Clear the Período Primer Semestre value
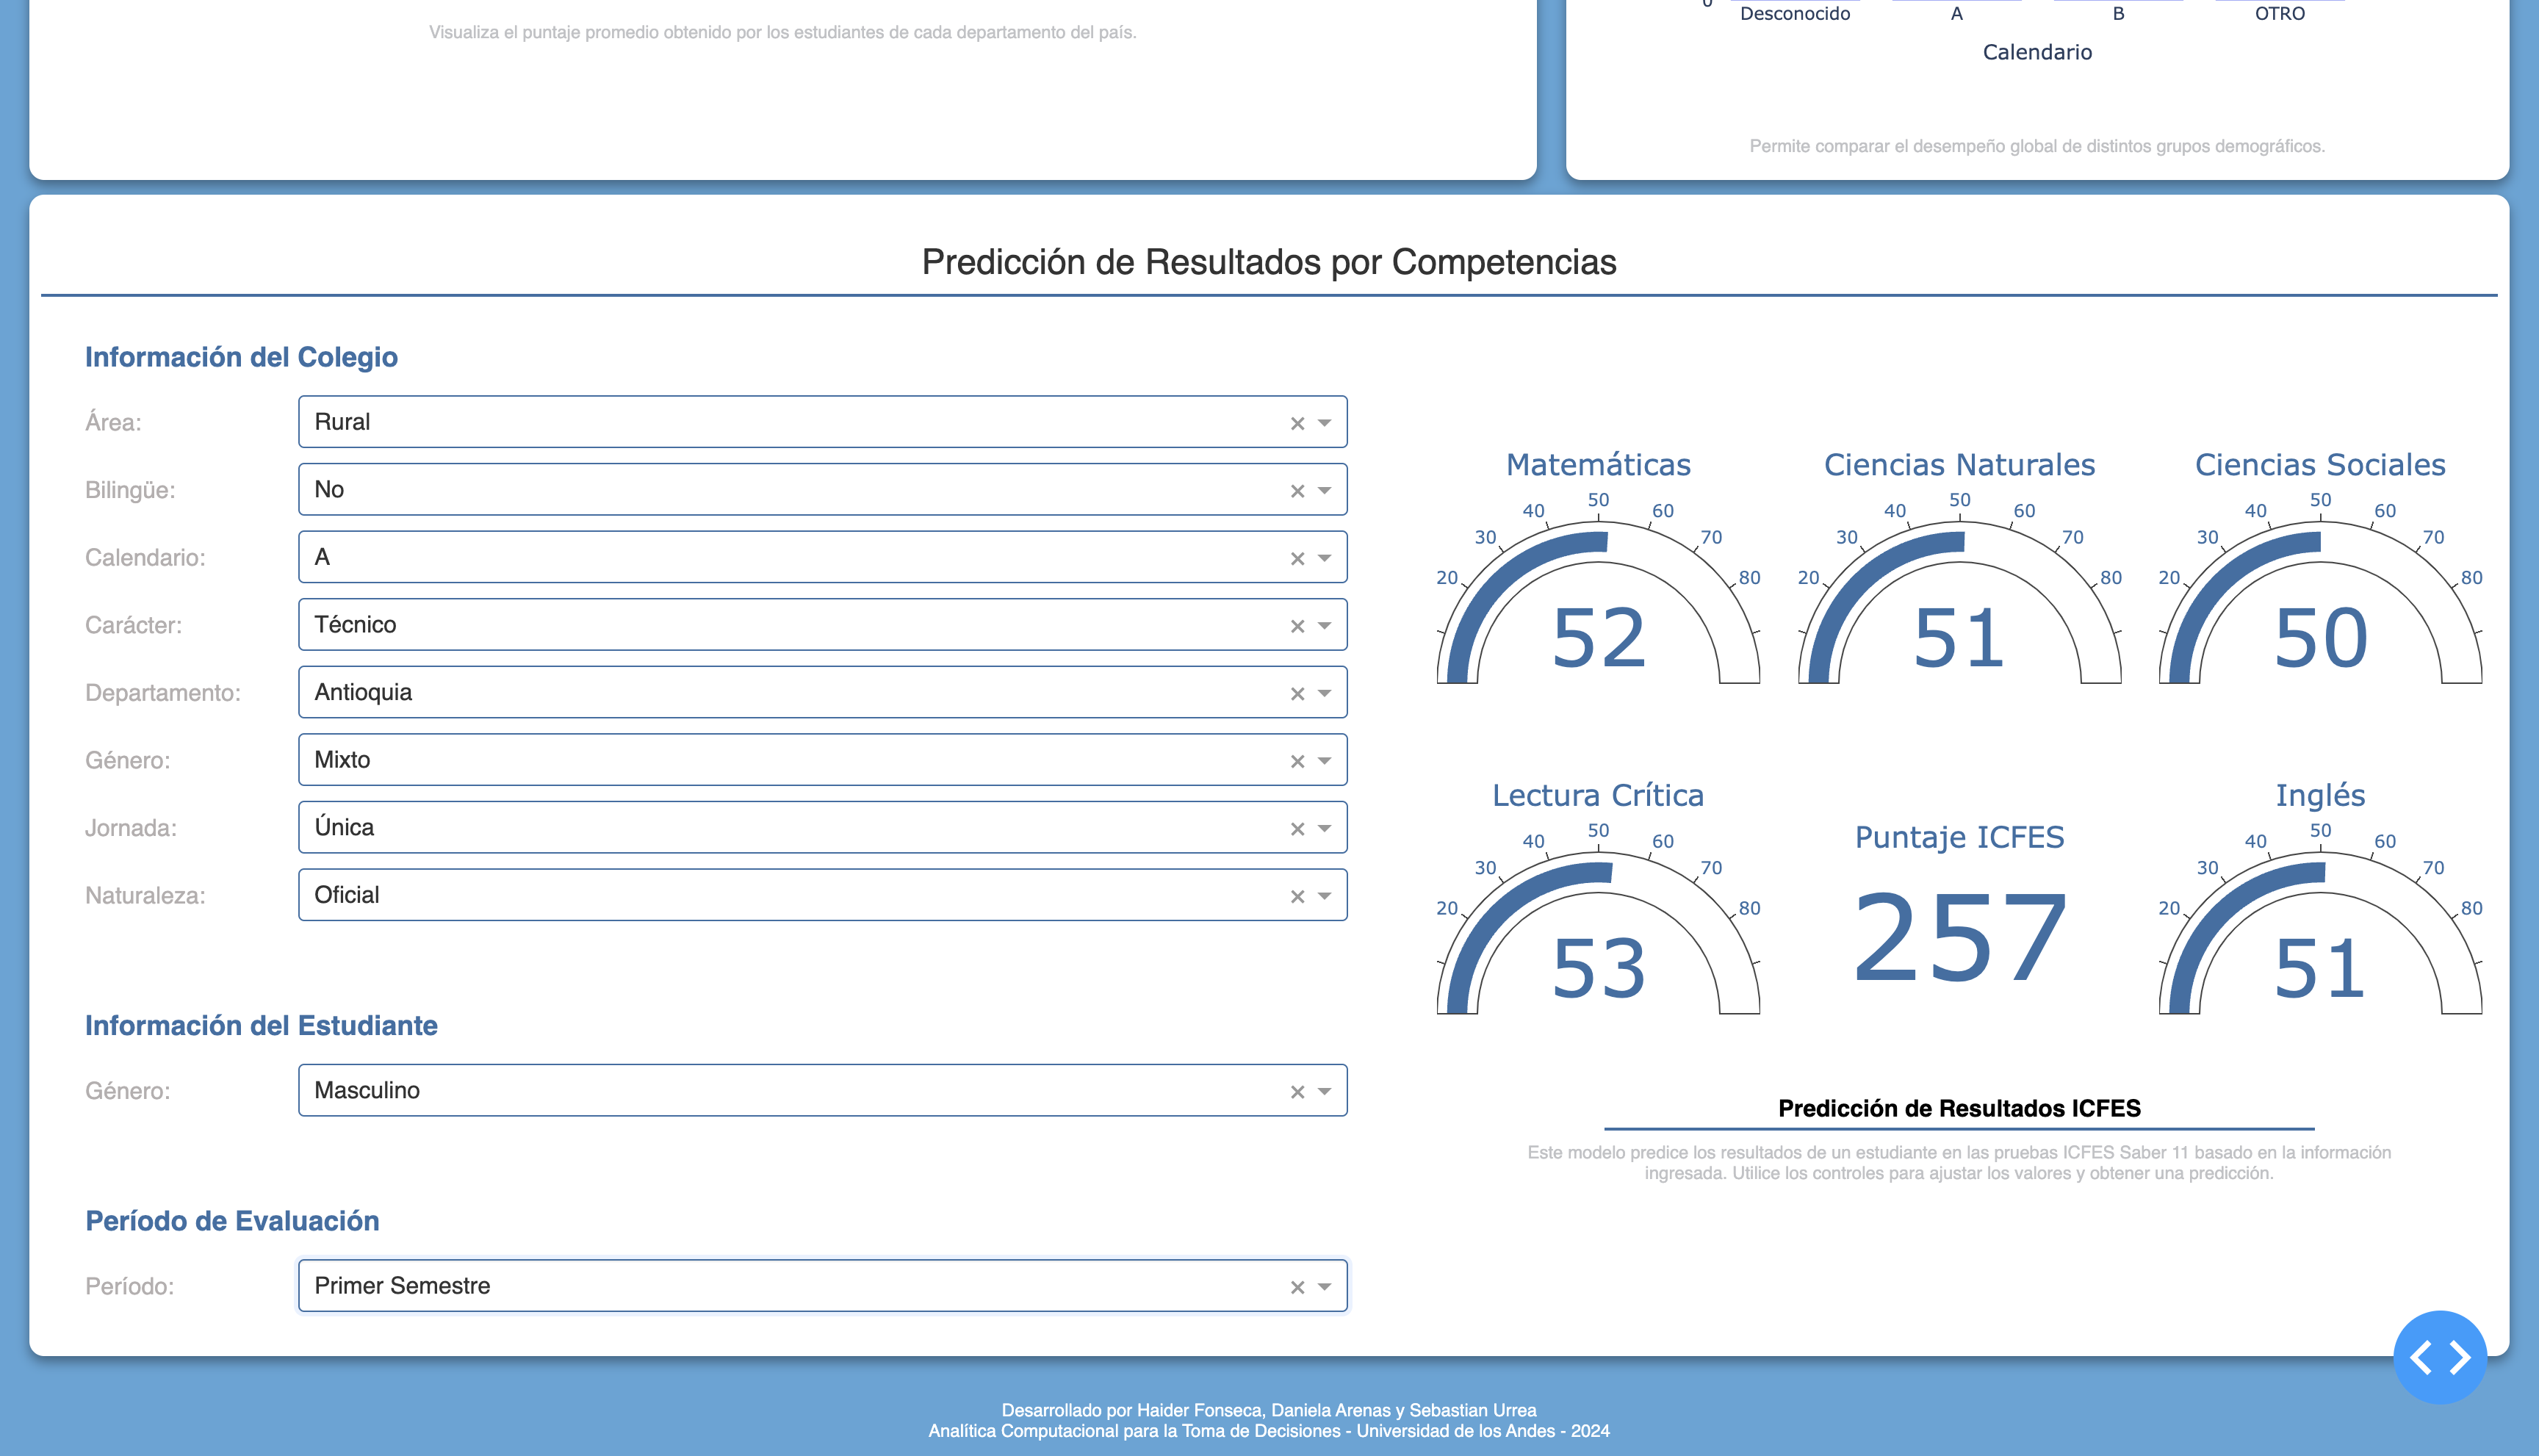Image resolution: width=2539 pixels, height=1456 pixels. tap(1297, 1287)
